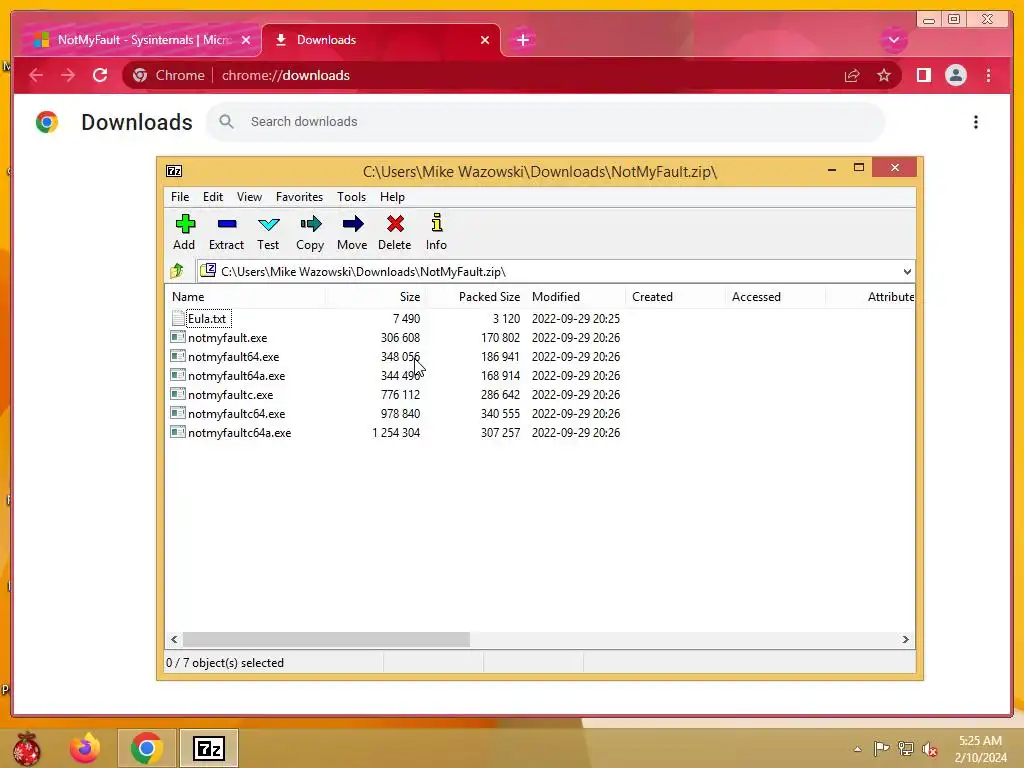Click the scroll left arrow in file list
Image resolution: width=1024 pixels, height=768 pixels.
pos(174,639)
